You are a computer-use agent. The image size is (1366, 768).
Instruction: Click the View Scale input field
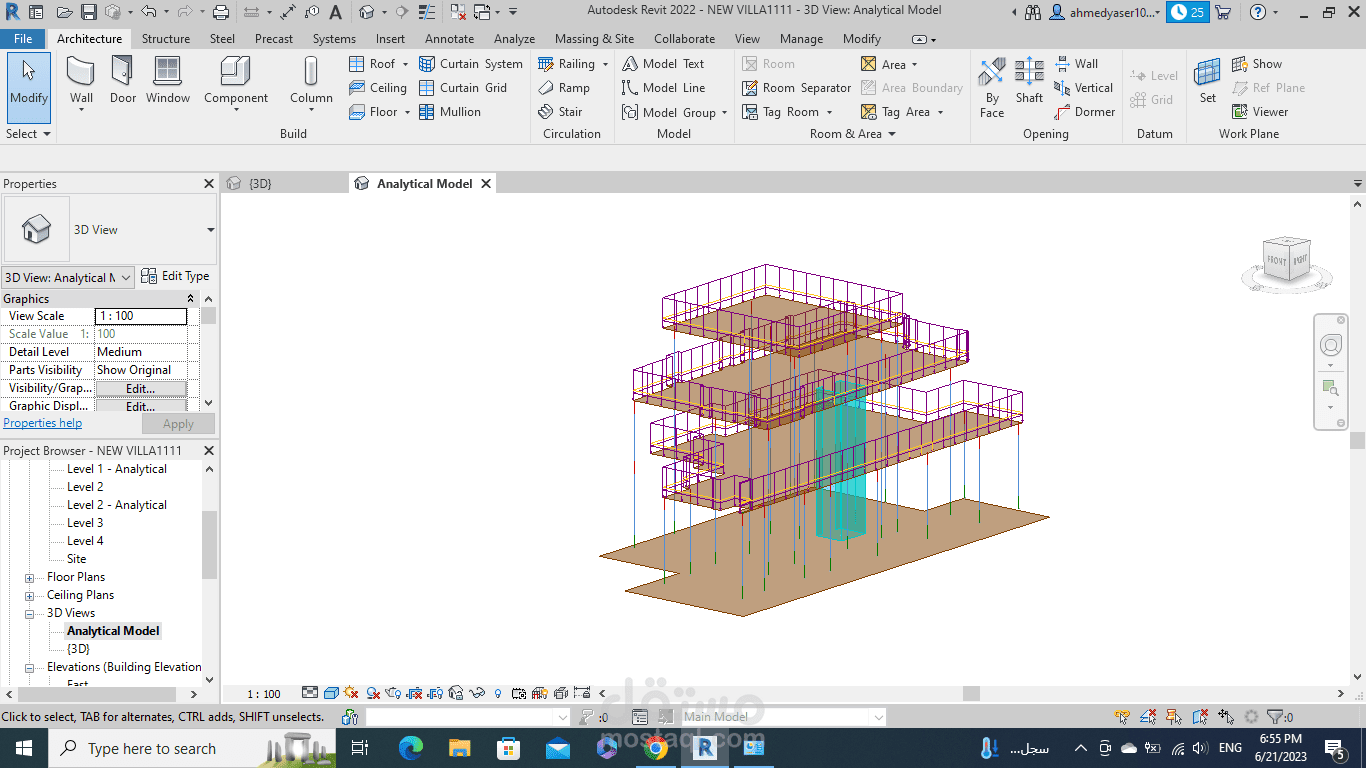pos(140,316)
